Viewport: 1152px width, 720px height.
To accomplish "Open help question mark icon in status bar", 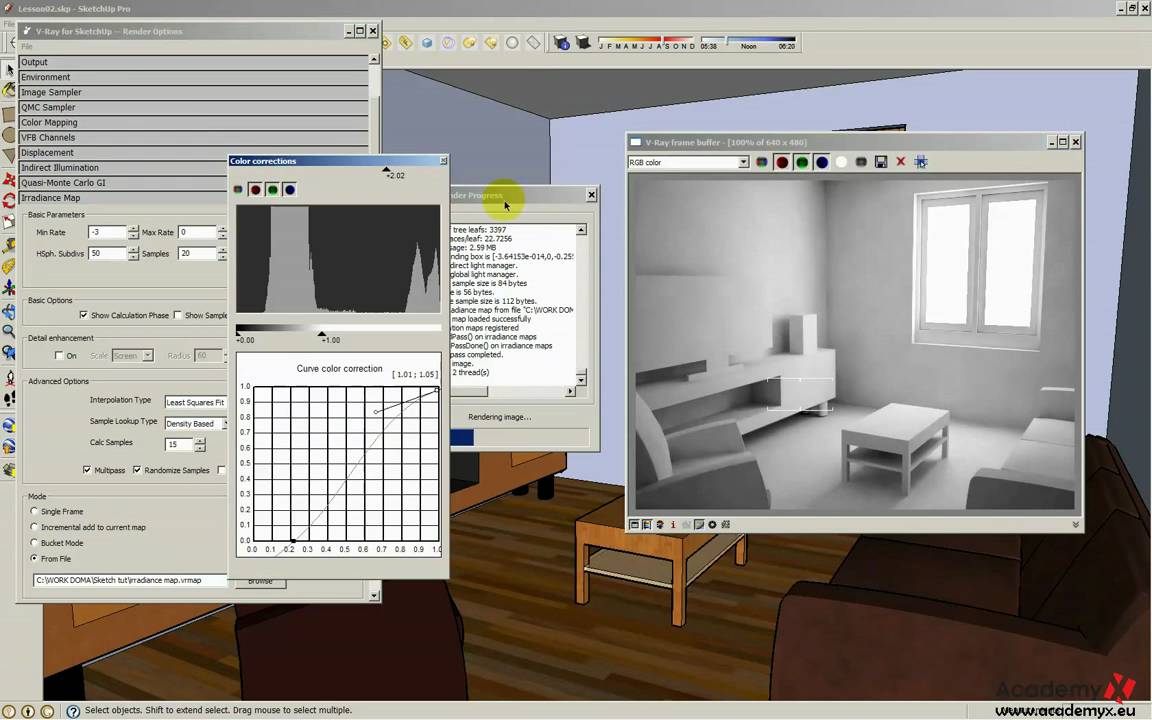I will 73,711.
